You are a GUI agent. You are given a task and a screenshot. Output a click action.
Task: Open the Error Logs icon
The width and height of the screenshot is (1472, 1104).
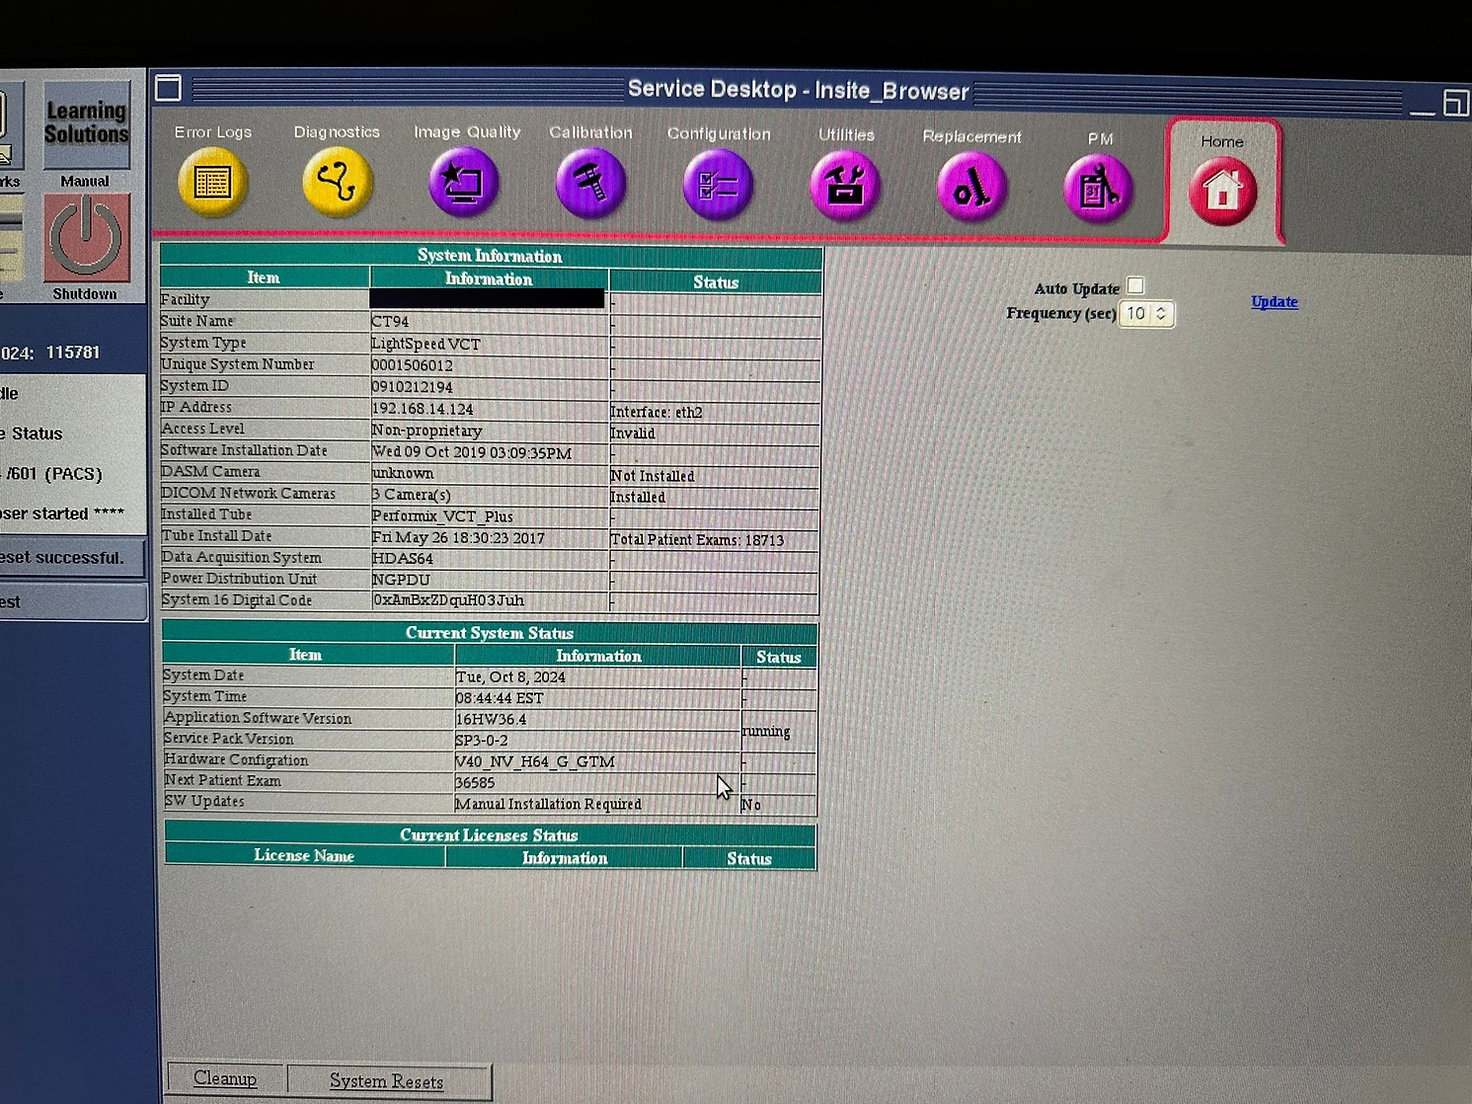212,182
